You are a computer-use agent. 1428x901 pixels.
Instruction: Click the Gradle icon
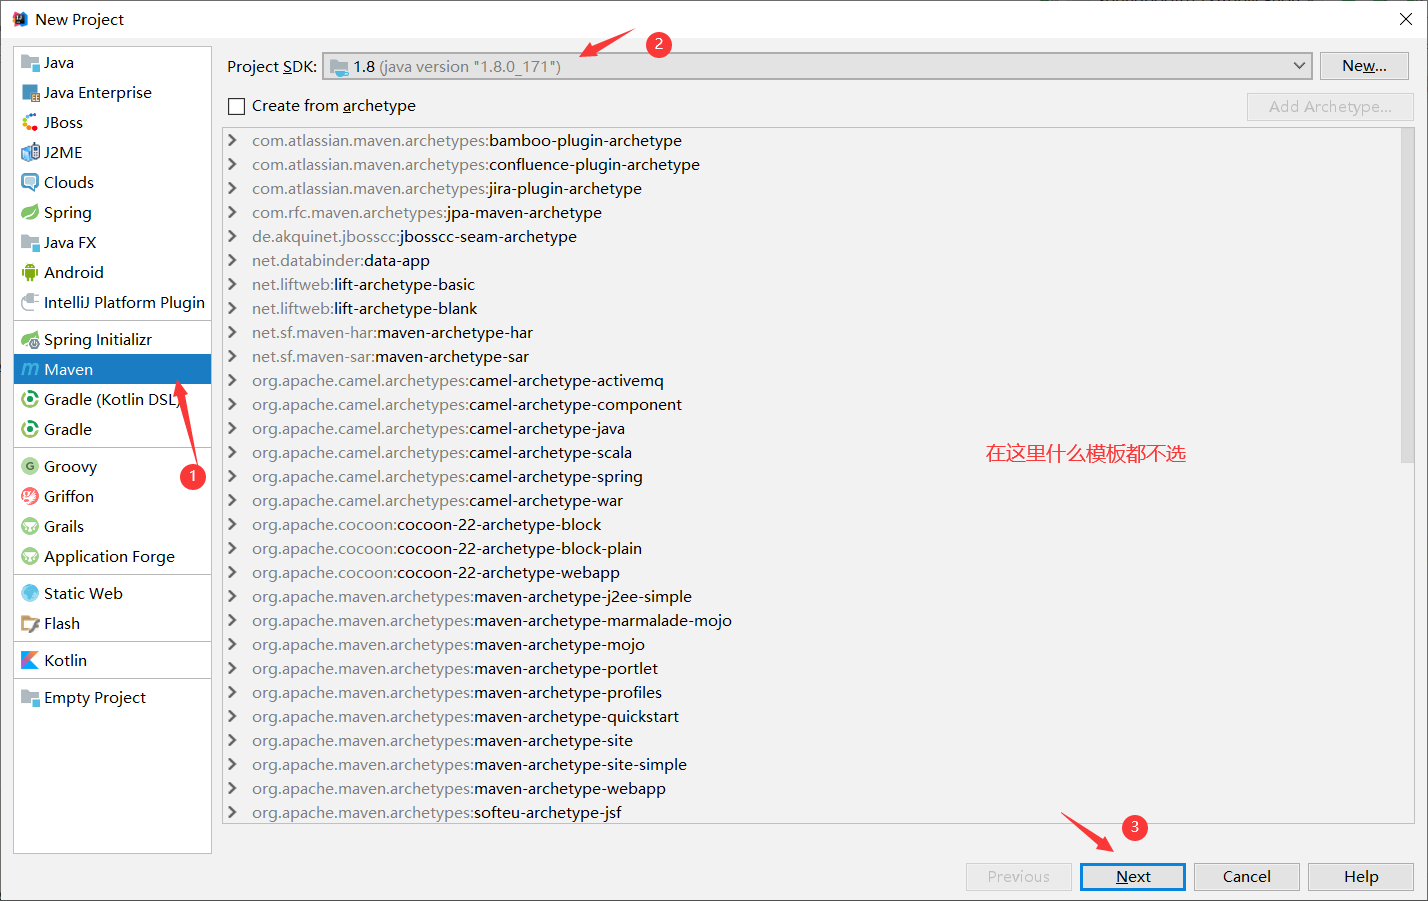coord(30,430)
